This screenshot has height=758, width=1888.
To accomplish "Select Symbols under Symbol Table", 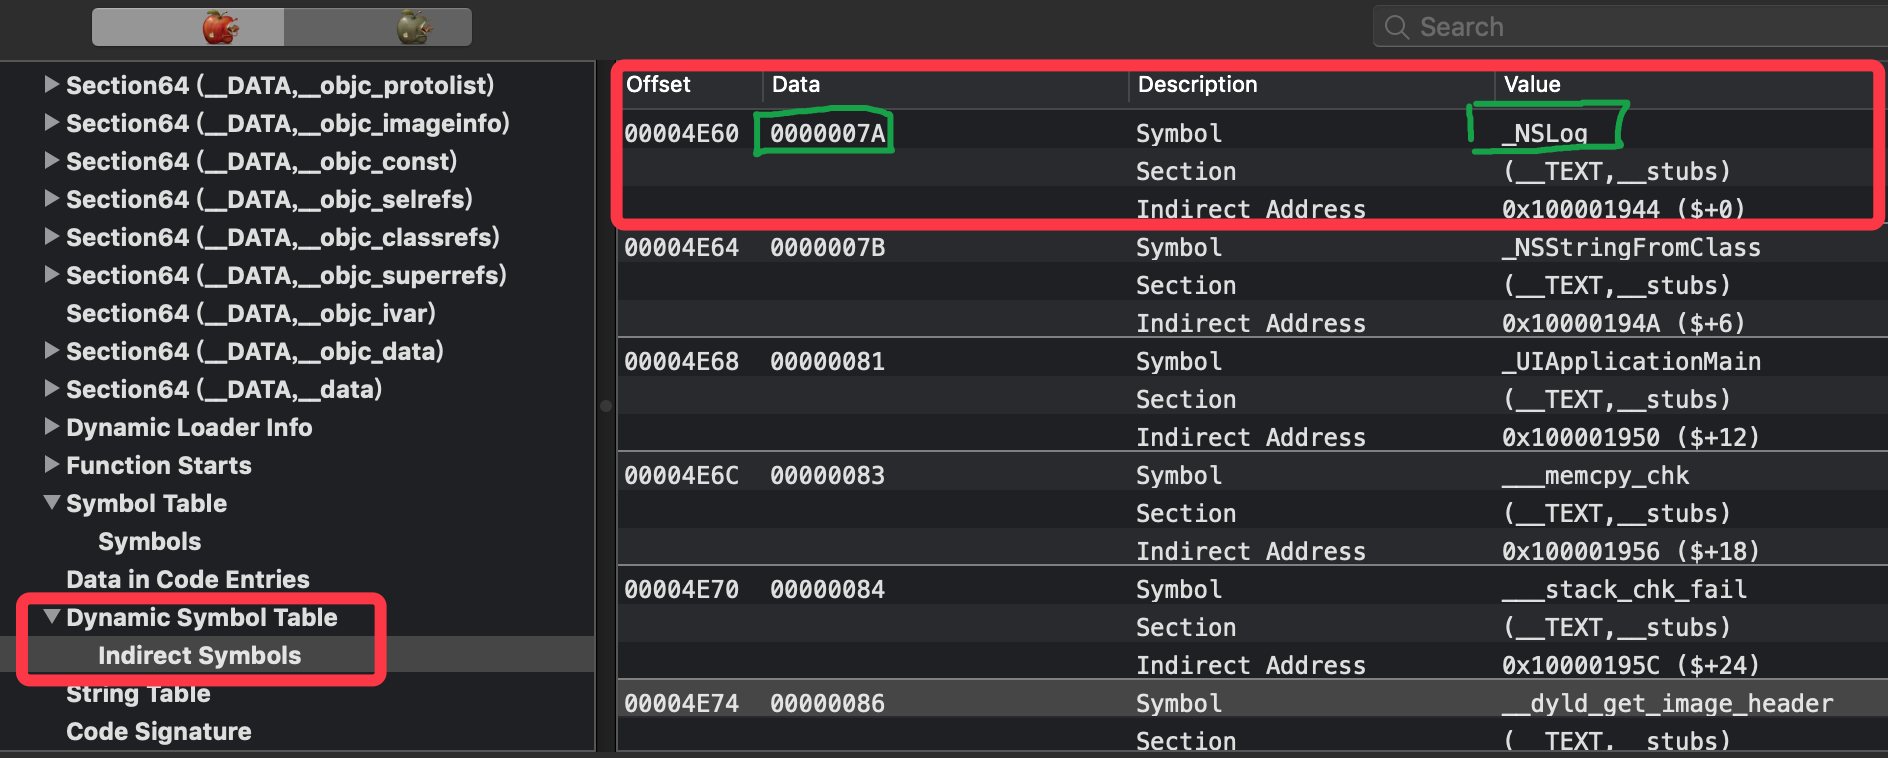I will (x=149, y=542).
